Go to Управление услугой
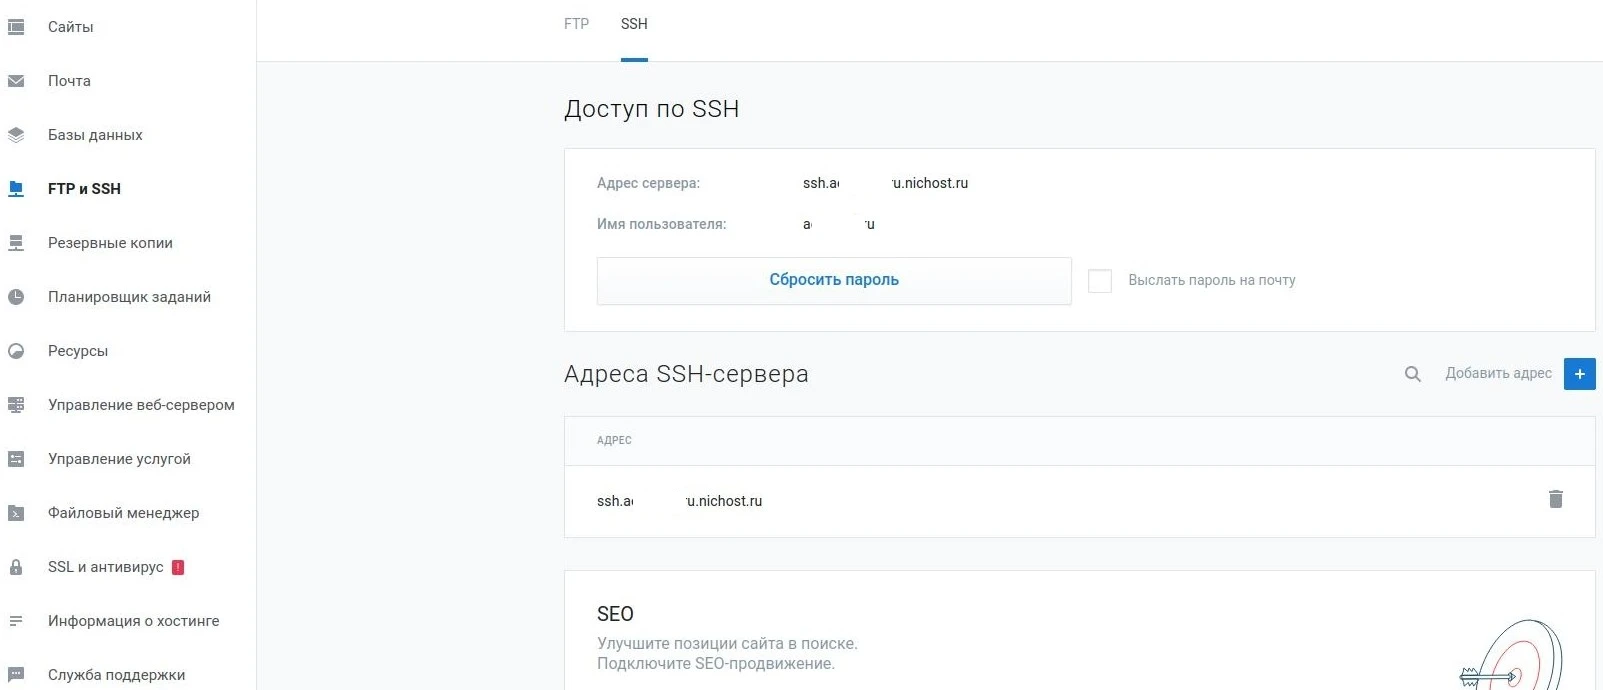This screenshot has height=690, width=1603. (119, 459)
